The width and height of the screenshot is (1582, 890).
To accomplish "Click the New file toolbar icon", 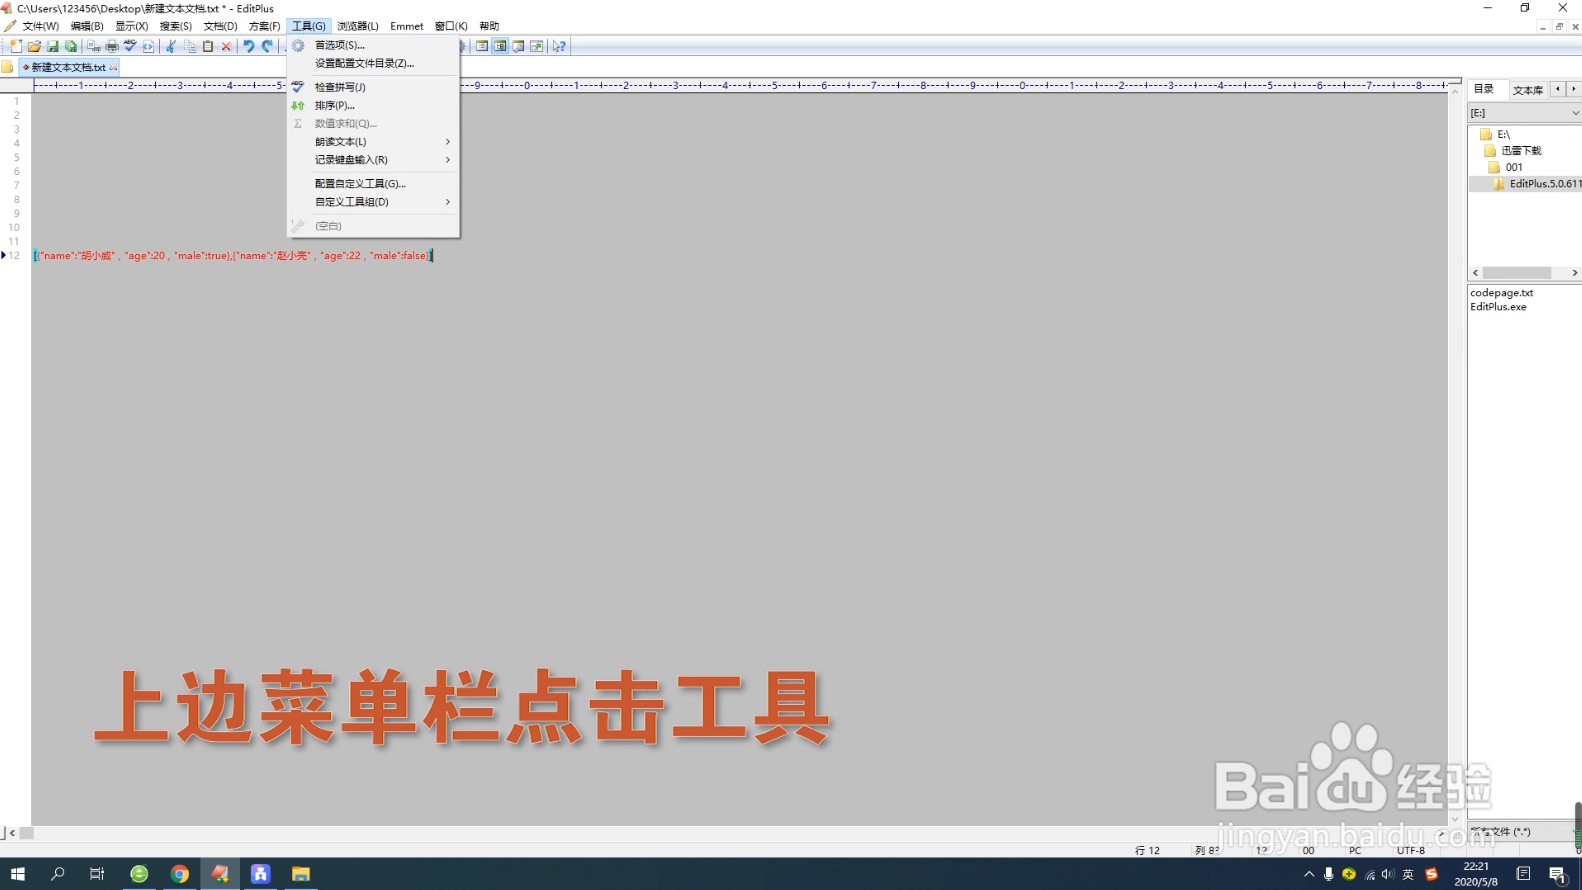I will point(16,46).
